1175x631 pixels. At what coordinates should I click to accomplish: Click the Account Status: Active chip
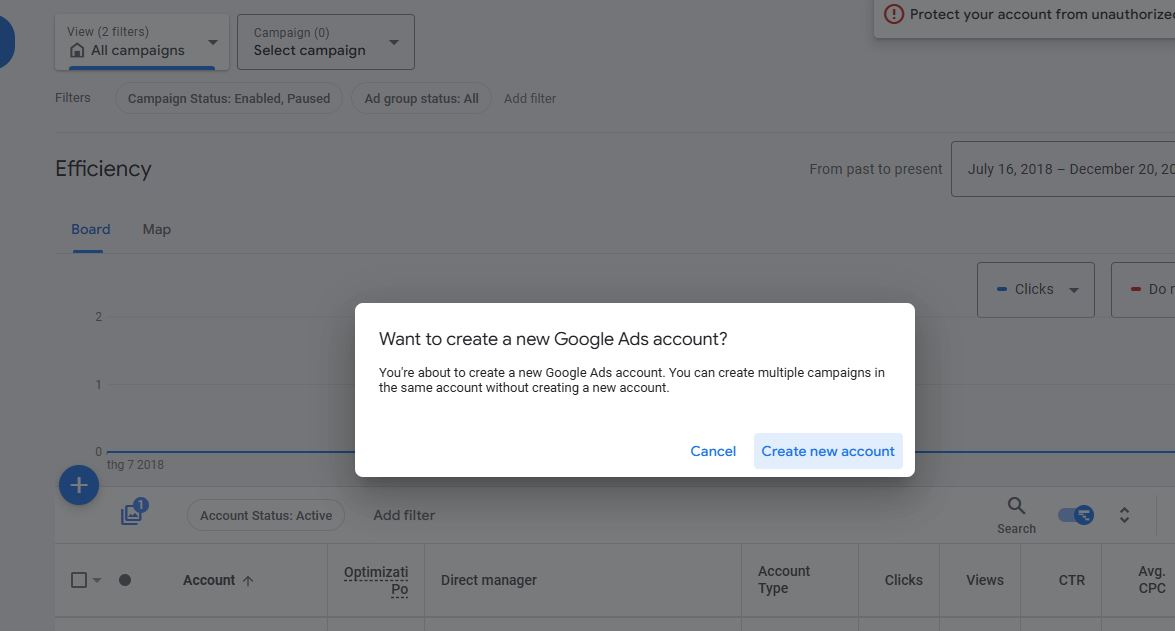(266, 516)
